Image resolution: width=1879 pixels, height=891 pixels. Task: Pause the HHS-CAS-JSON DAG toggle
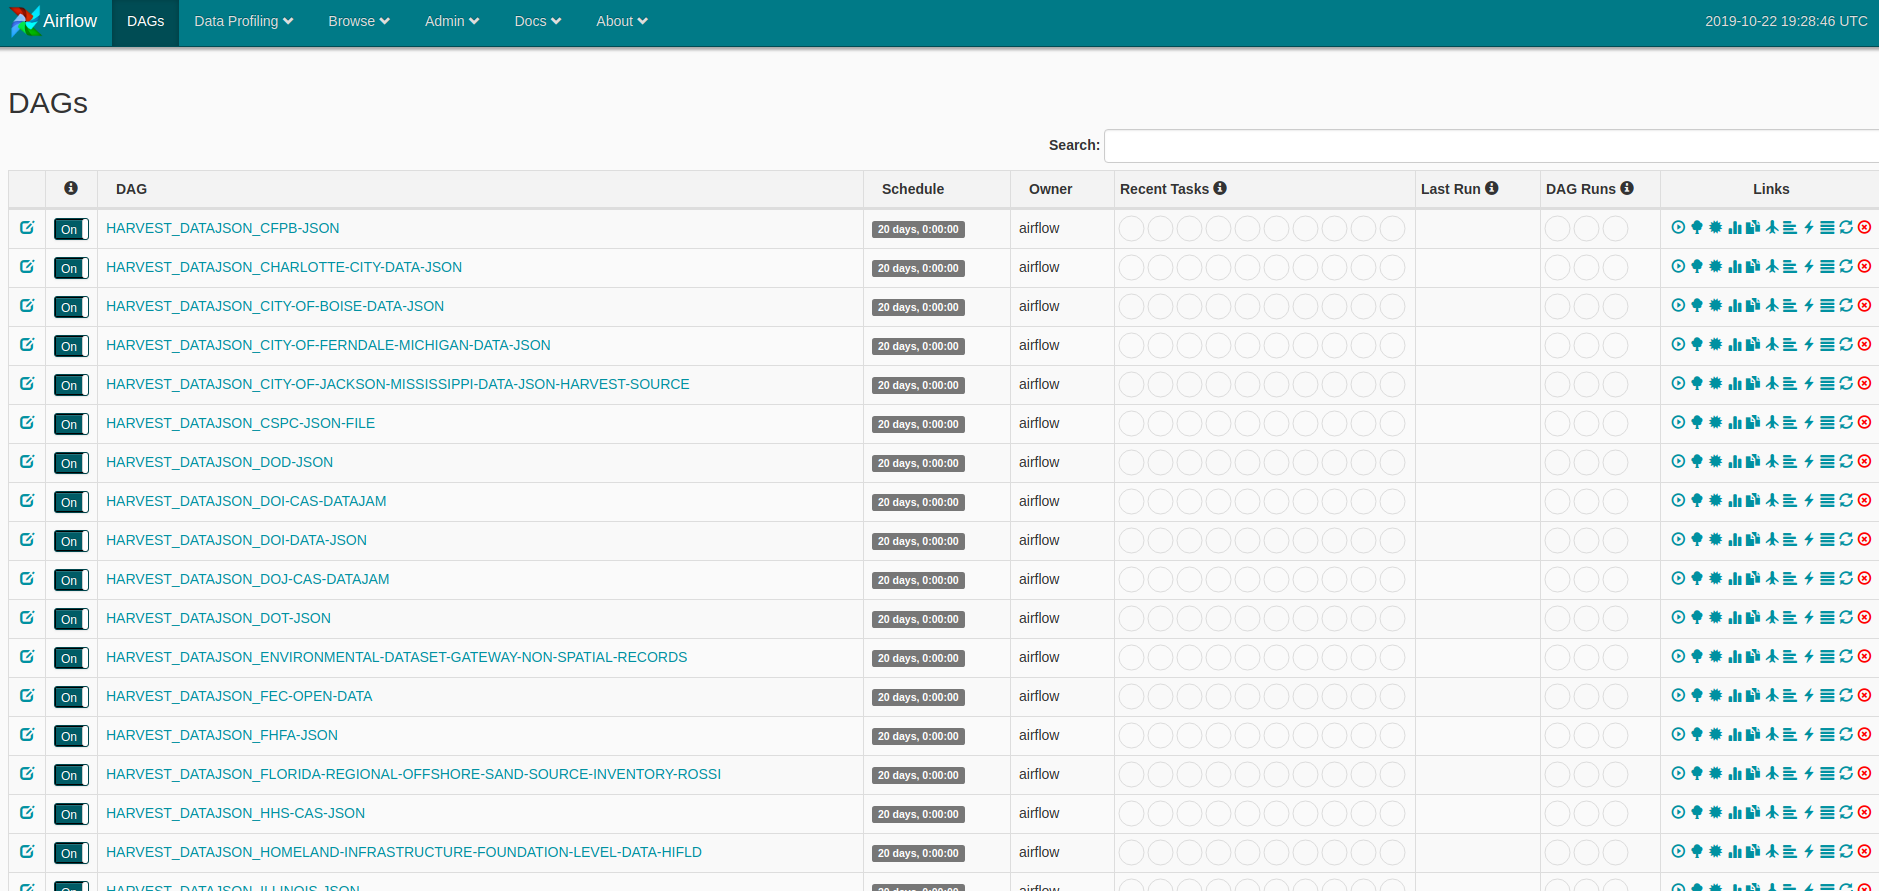coord(71,814)
